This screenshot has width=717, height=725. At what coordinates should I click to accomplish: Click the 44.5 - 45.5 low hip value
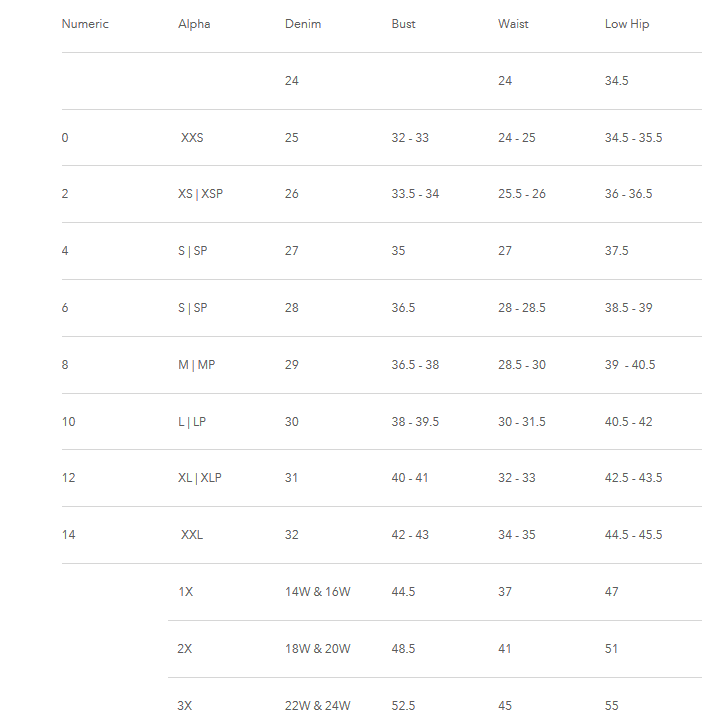point(633,535)
